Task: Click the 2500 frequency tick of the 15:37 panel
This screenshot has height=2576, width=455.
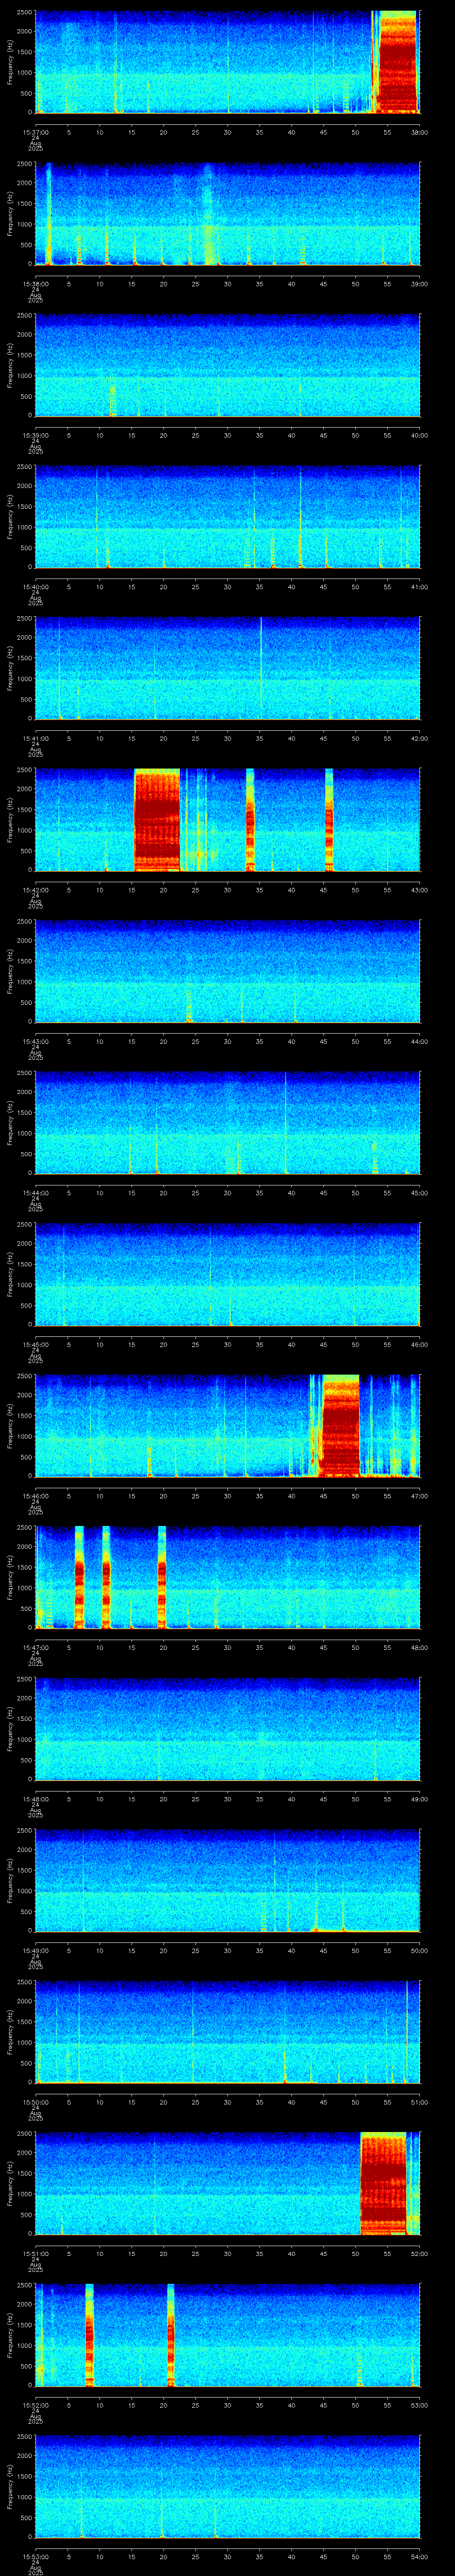Action: [25, 13]
